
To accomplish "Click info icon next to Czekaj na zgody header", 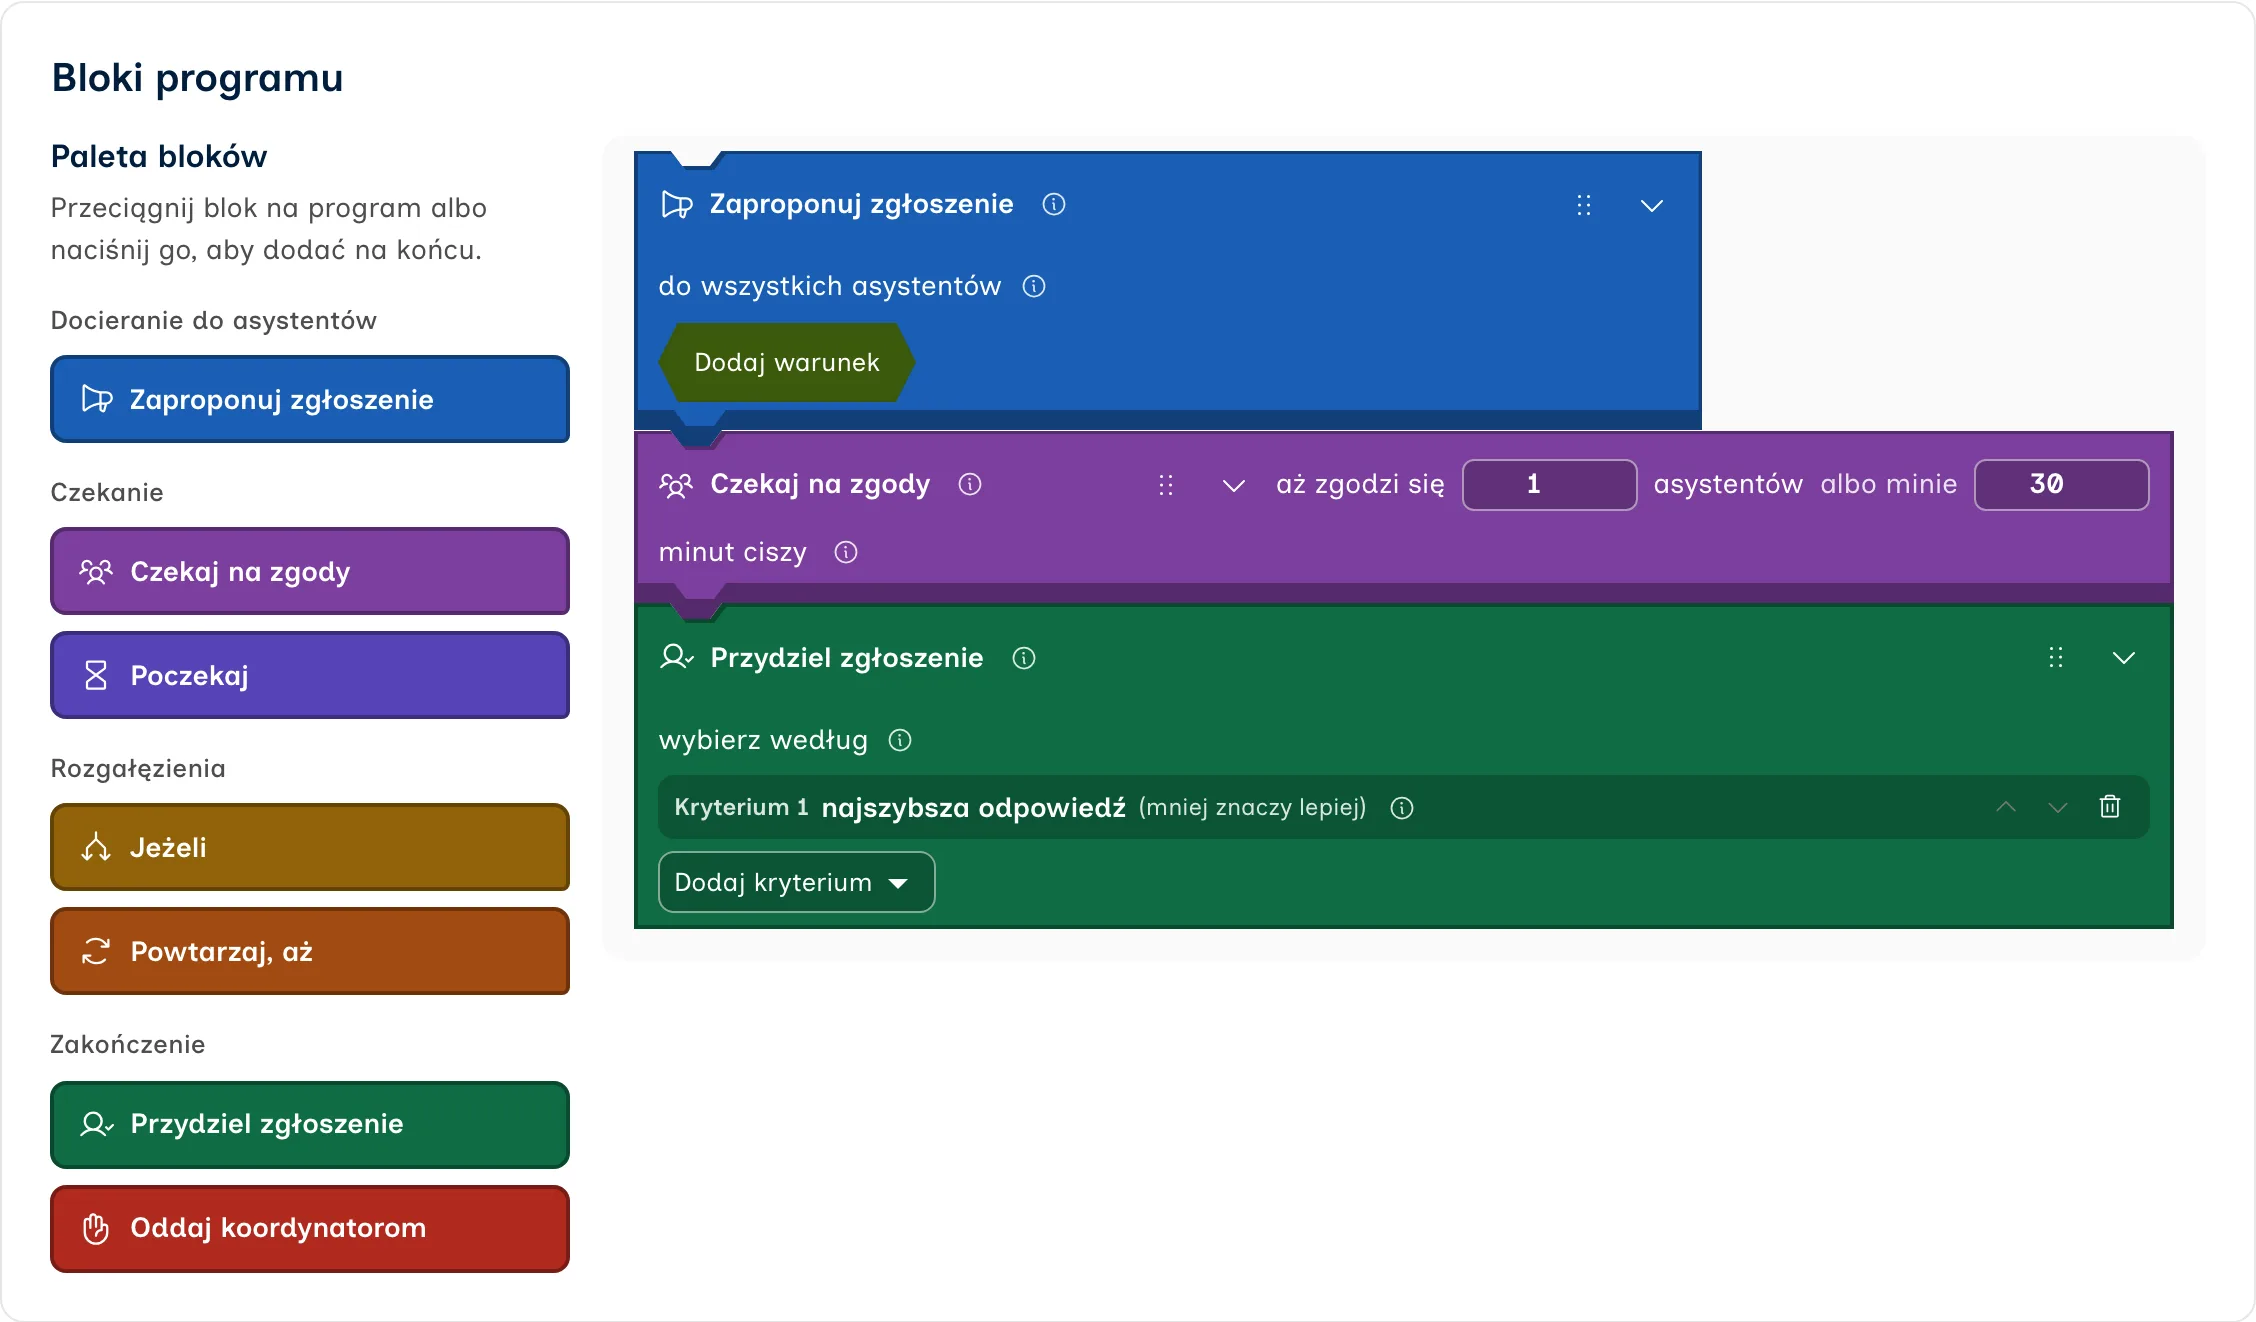I will 970,484.
